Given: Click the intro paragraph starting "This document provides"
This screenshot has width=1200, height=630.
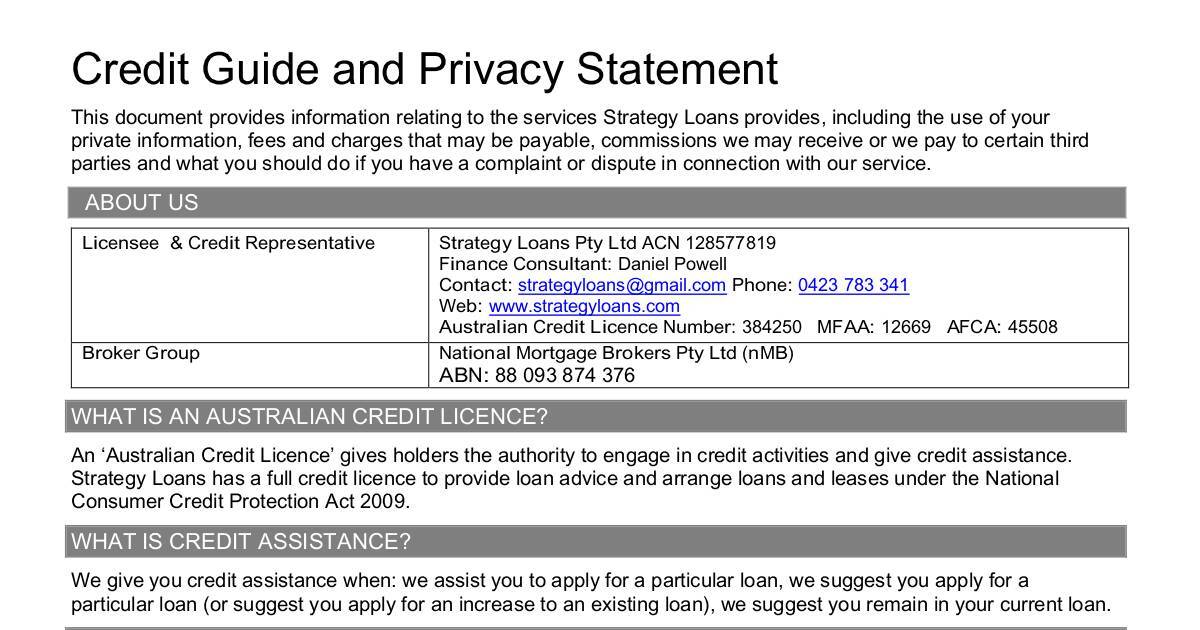Looking at the screenshot, I should click(x=580, y=140).
